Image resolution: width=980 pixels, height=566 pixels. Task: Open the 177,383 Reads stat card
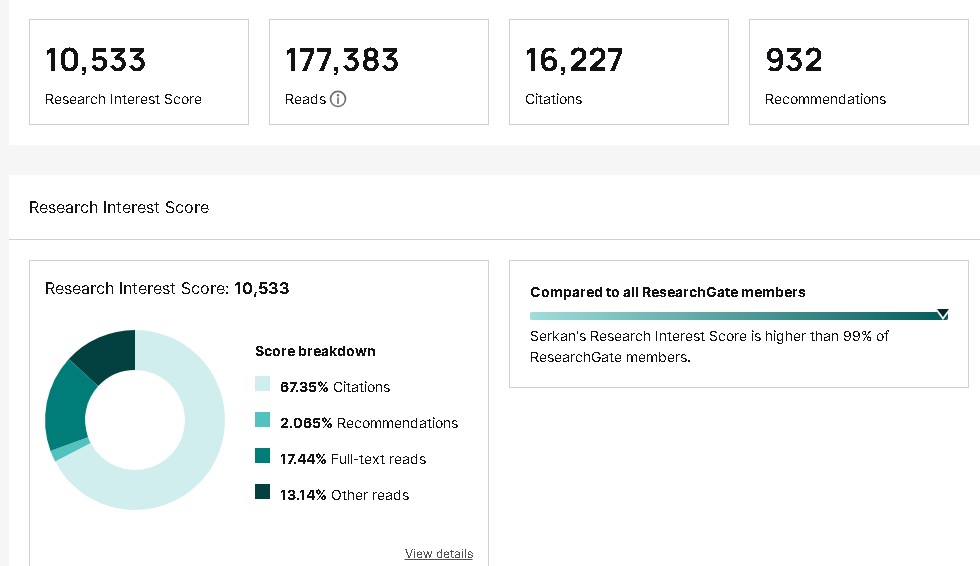[x=379, y=72]
